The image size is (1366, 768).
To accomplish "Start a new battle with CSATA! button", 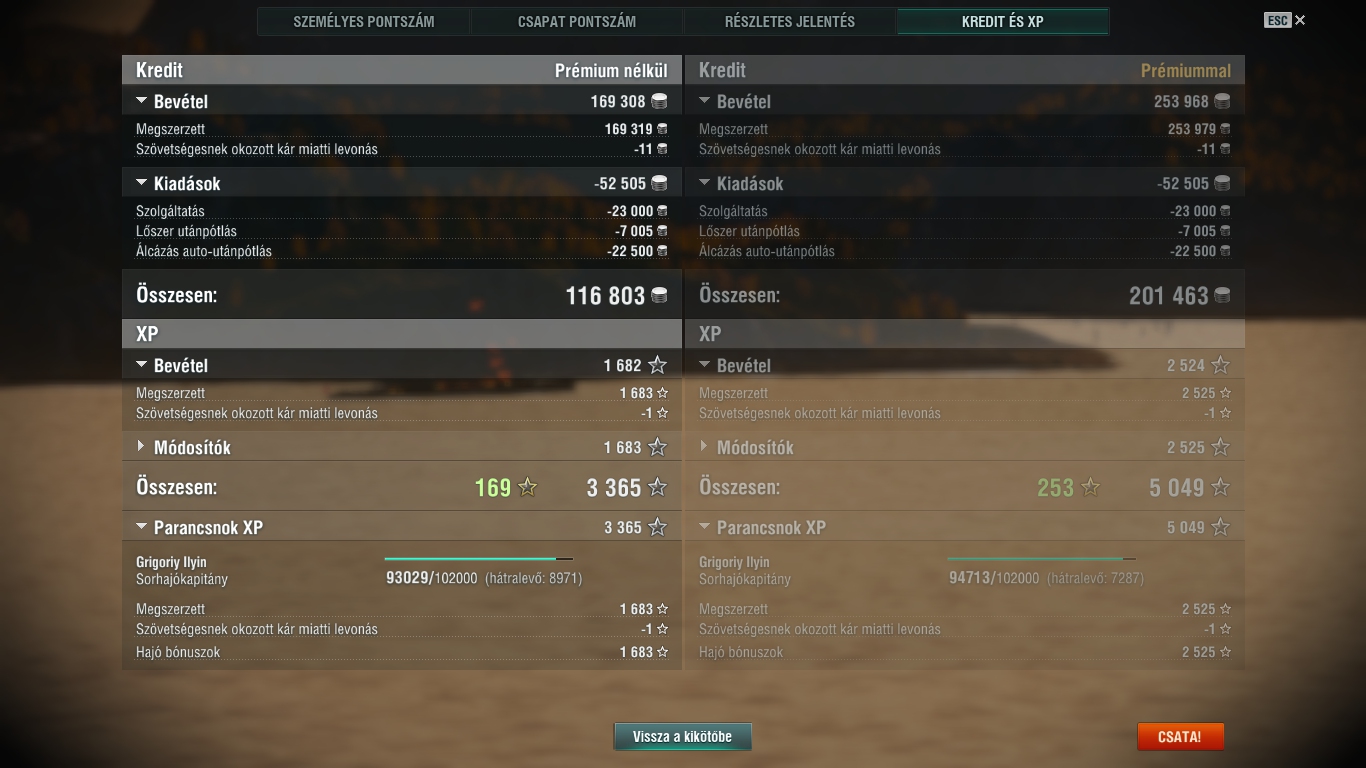I will click(x=1180, y=737).
